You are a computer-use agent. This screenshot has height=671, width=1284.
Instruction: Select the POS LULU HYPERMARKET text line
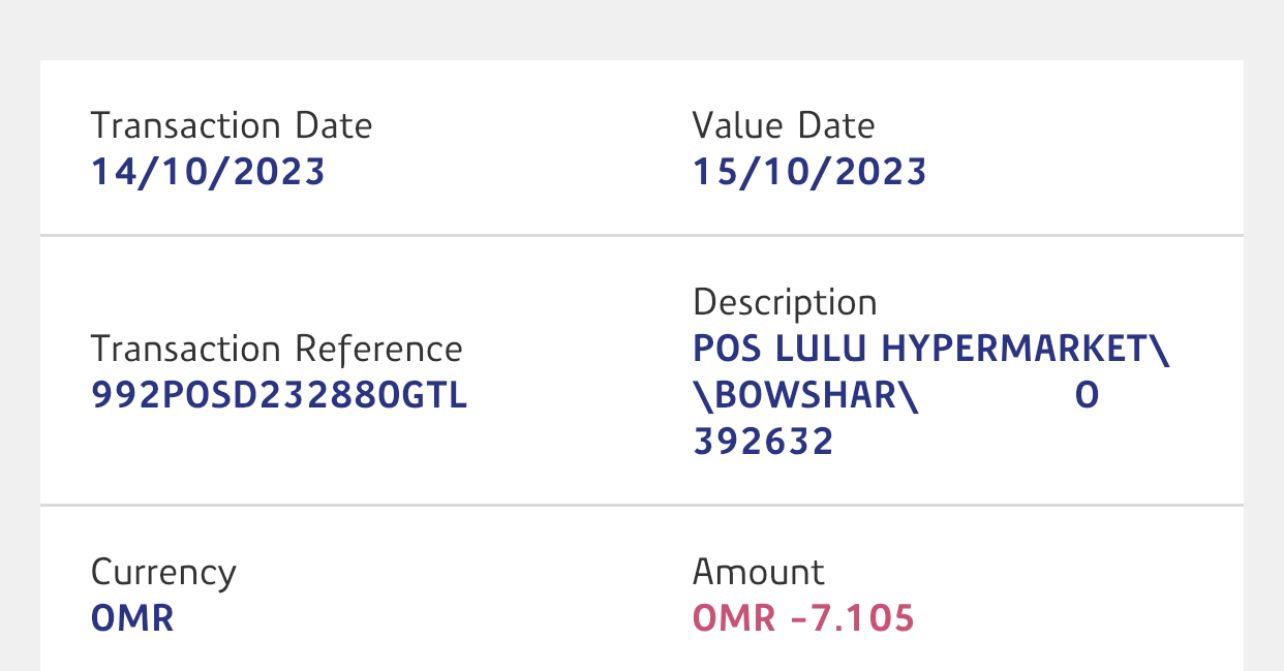click(x=930, y=349)
